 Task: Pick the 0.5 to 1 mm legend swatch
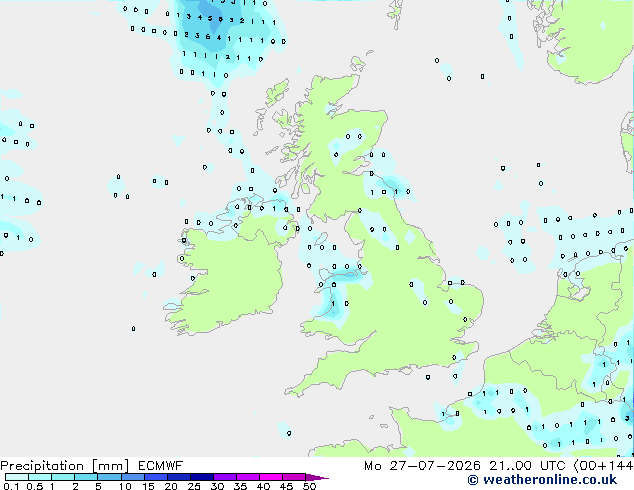(x=40, y=477)
